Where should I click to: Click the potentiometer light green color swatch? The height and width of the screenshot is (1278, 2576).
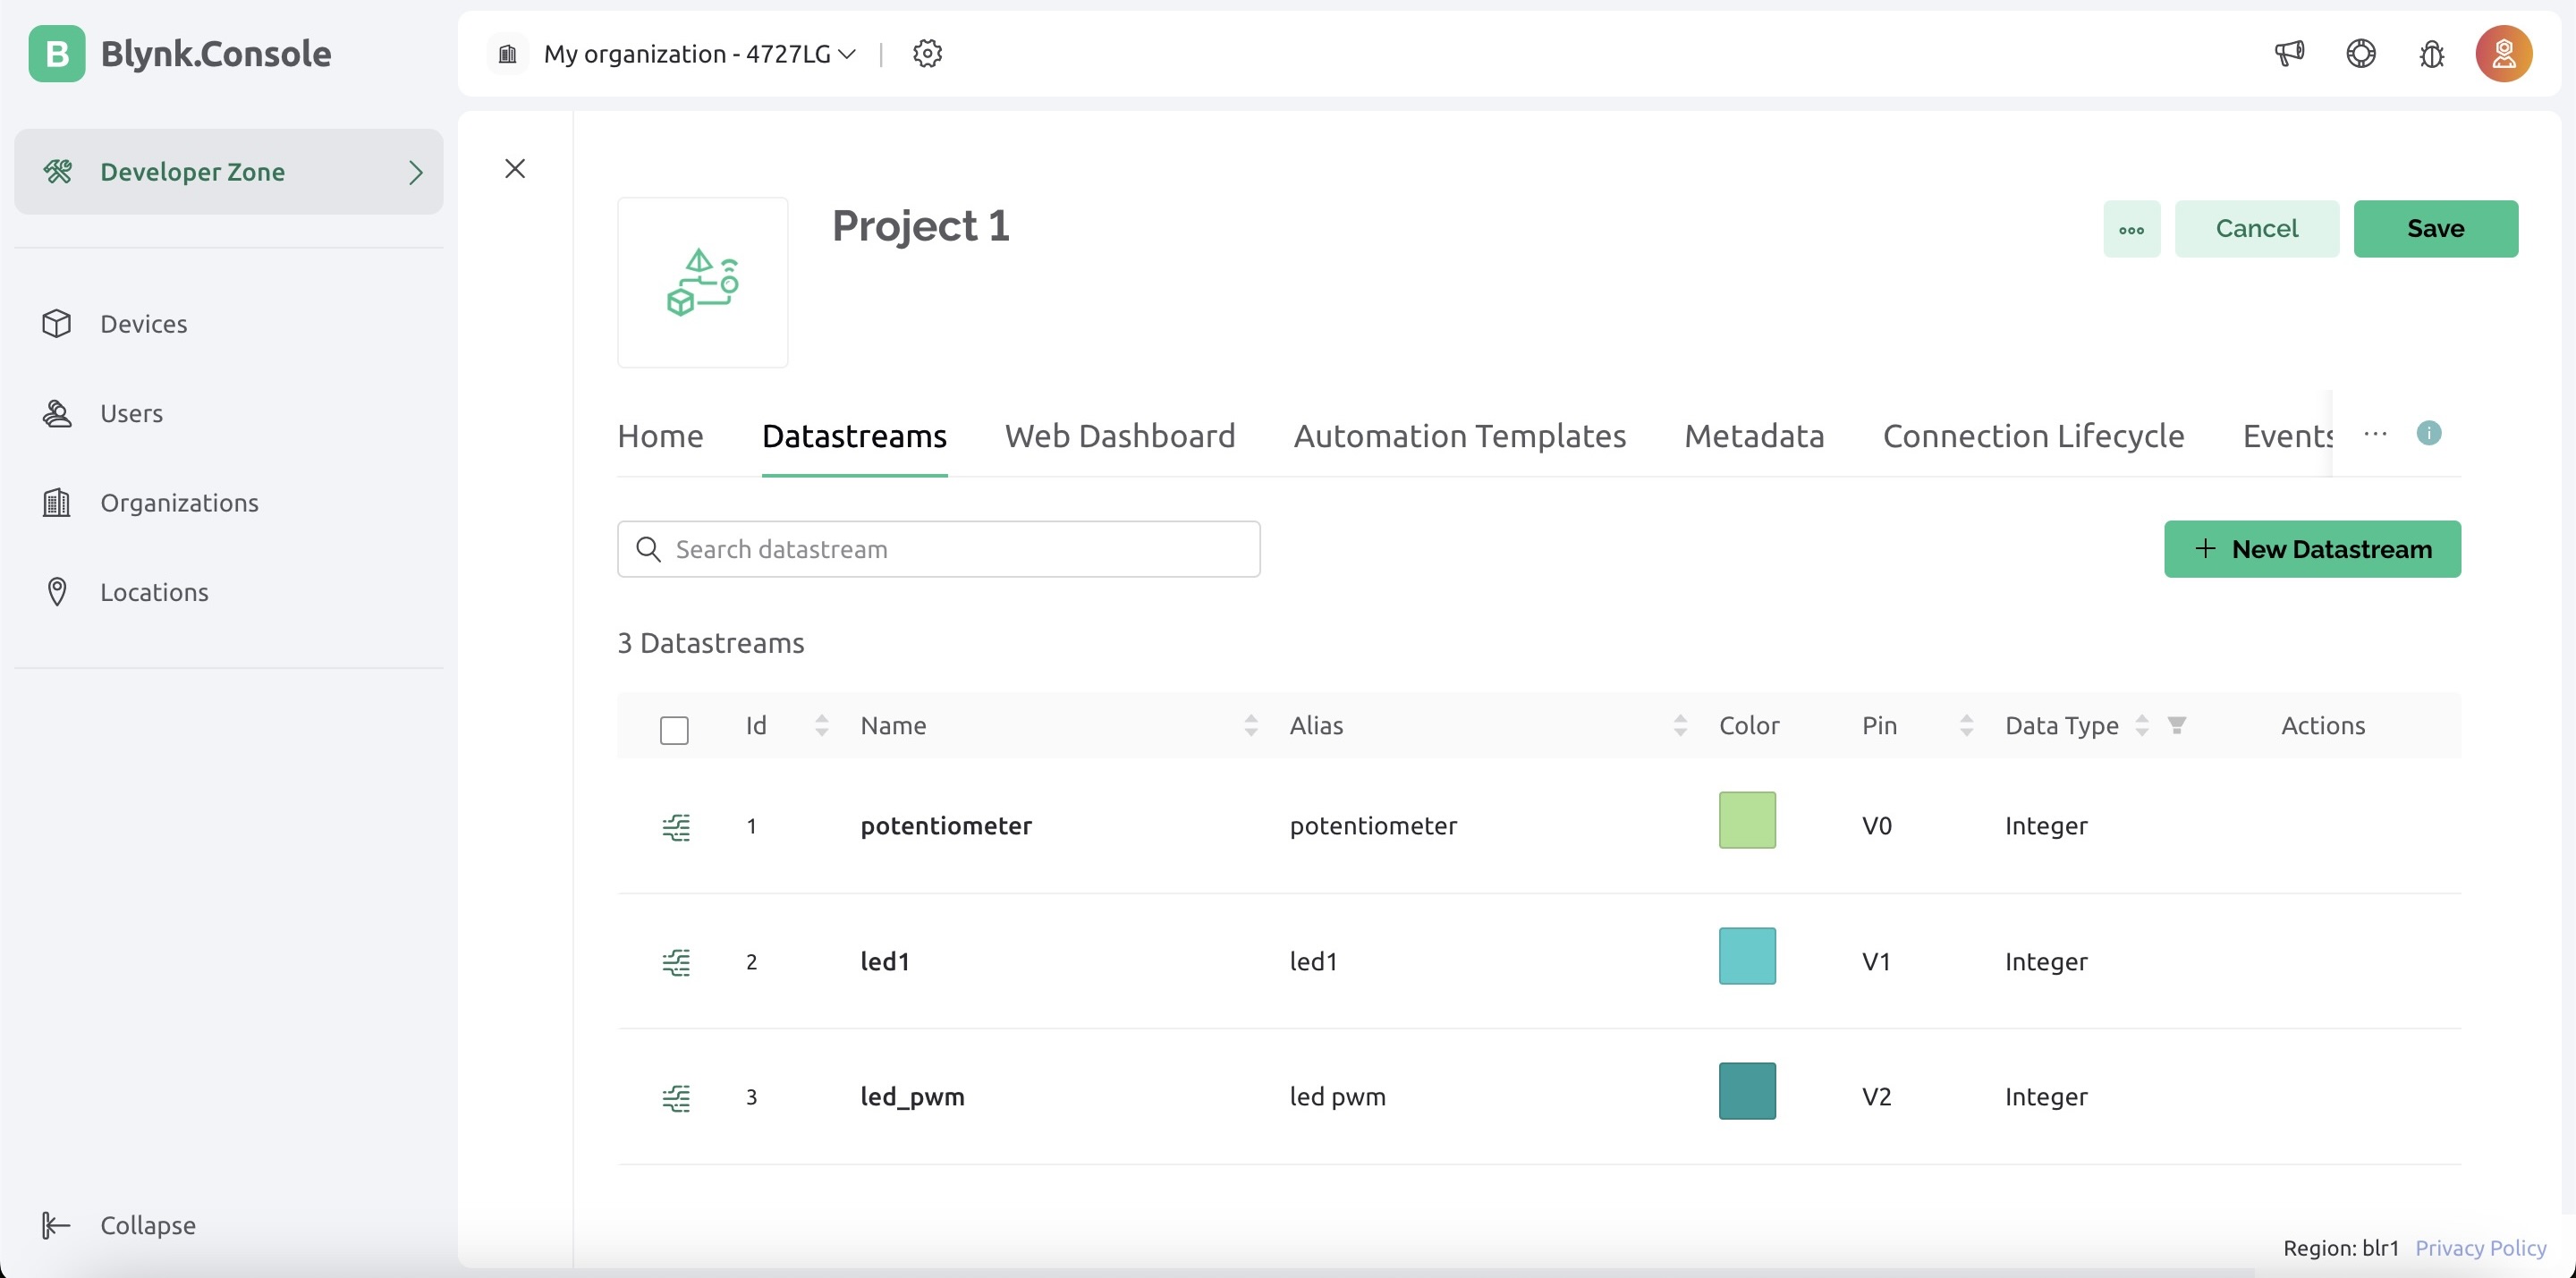pos(1747,820)
